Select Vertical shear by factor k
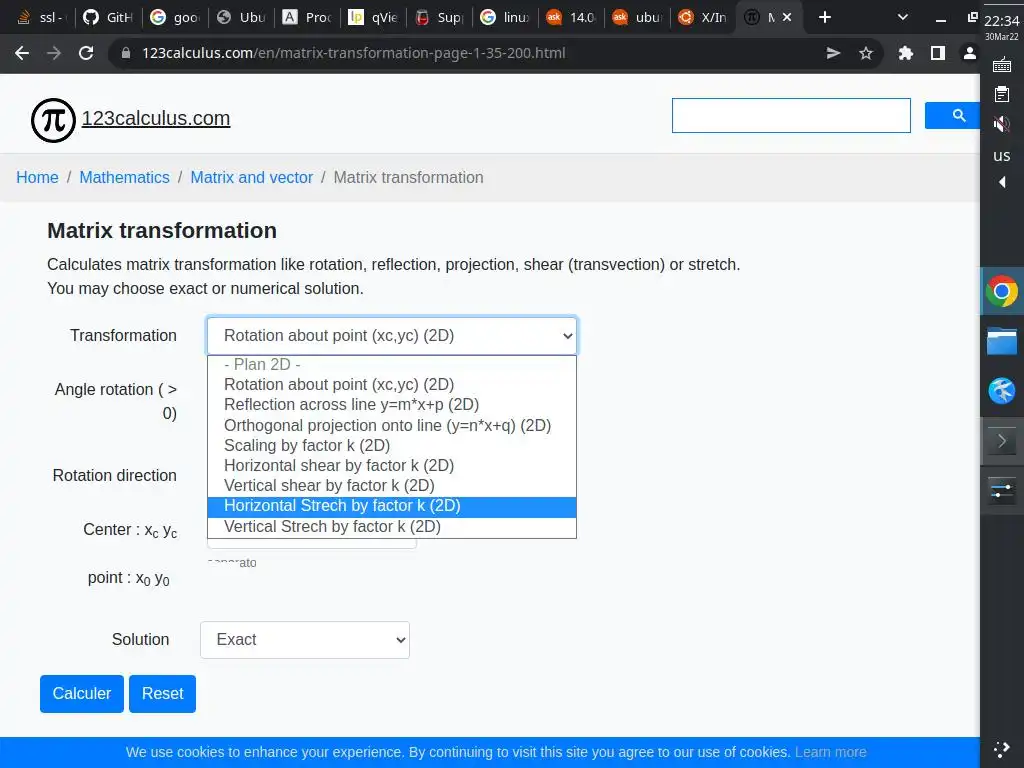1024x768 pixels. [392, 485]
